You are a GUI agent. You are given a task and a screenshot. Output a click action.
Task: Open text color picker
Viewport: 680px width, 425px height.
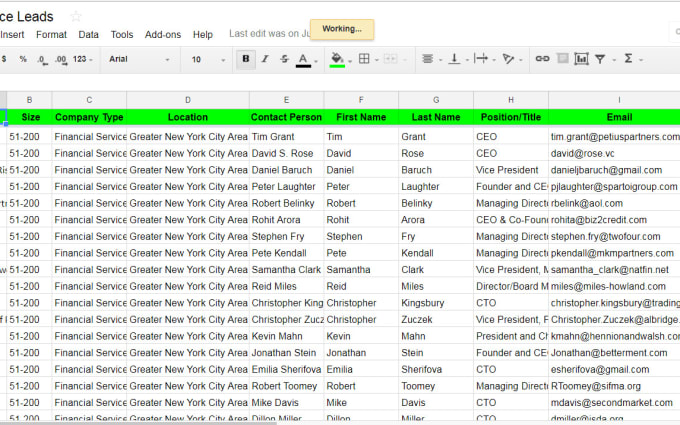coord(303,59)
